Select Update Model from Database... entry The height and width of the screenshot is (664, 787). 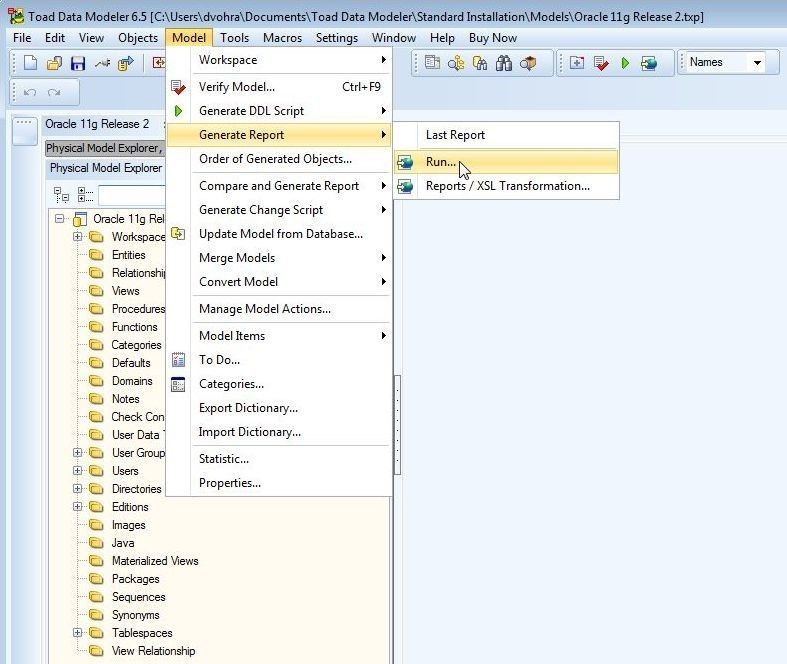pos(279,234)
